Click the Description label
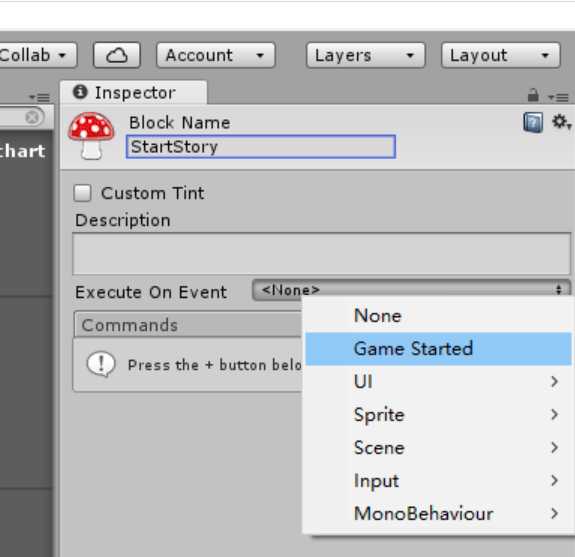 tap(123, 220)
